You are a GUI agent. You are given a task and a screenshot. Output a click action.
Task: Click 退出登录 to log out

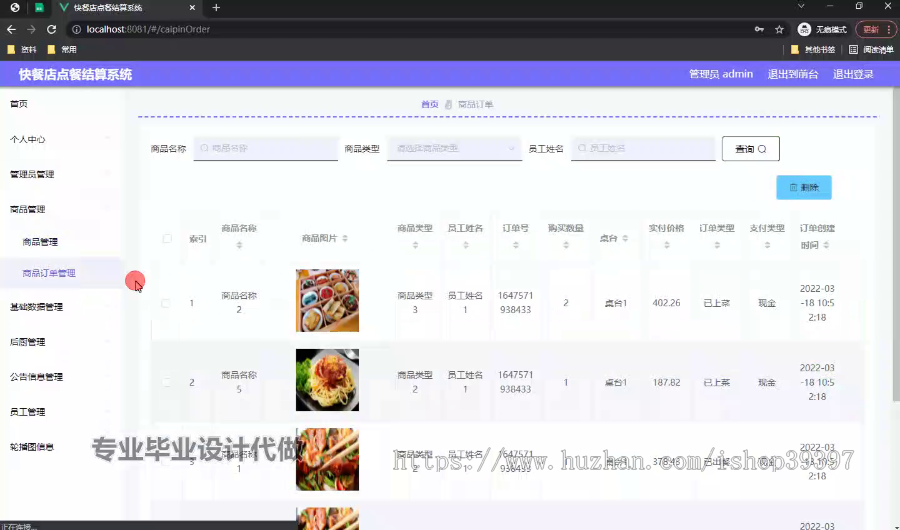tap(853, 74)
